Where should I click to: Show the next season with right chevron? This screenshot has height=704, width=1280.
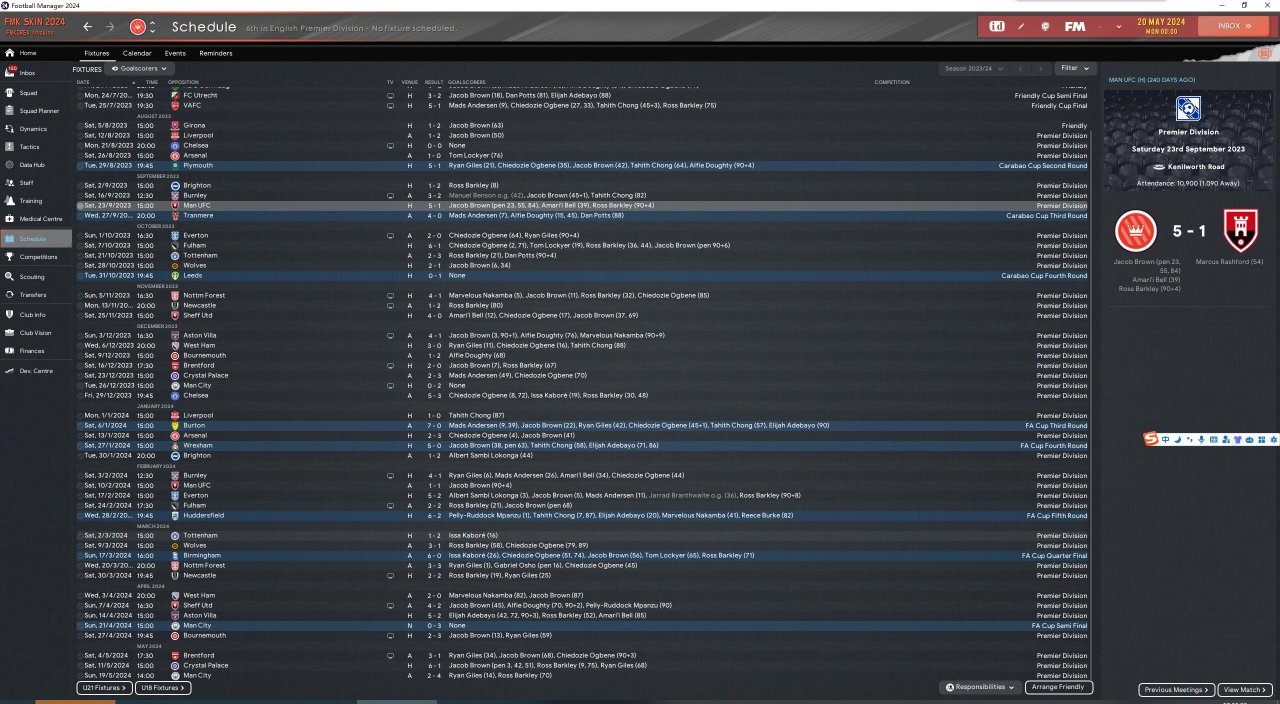[1040, 69]
